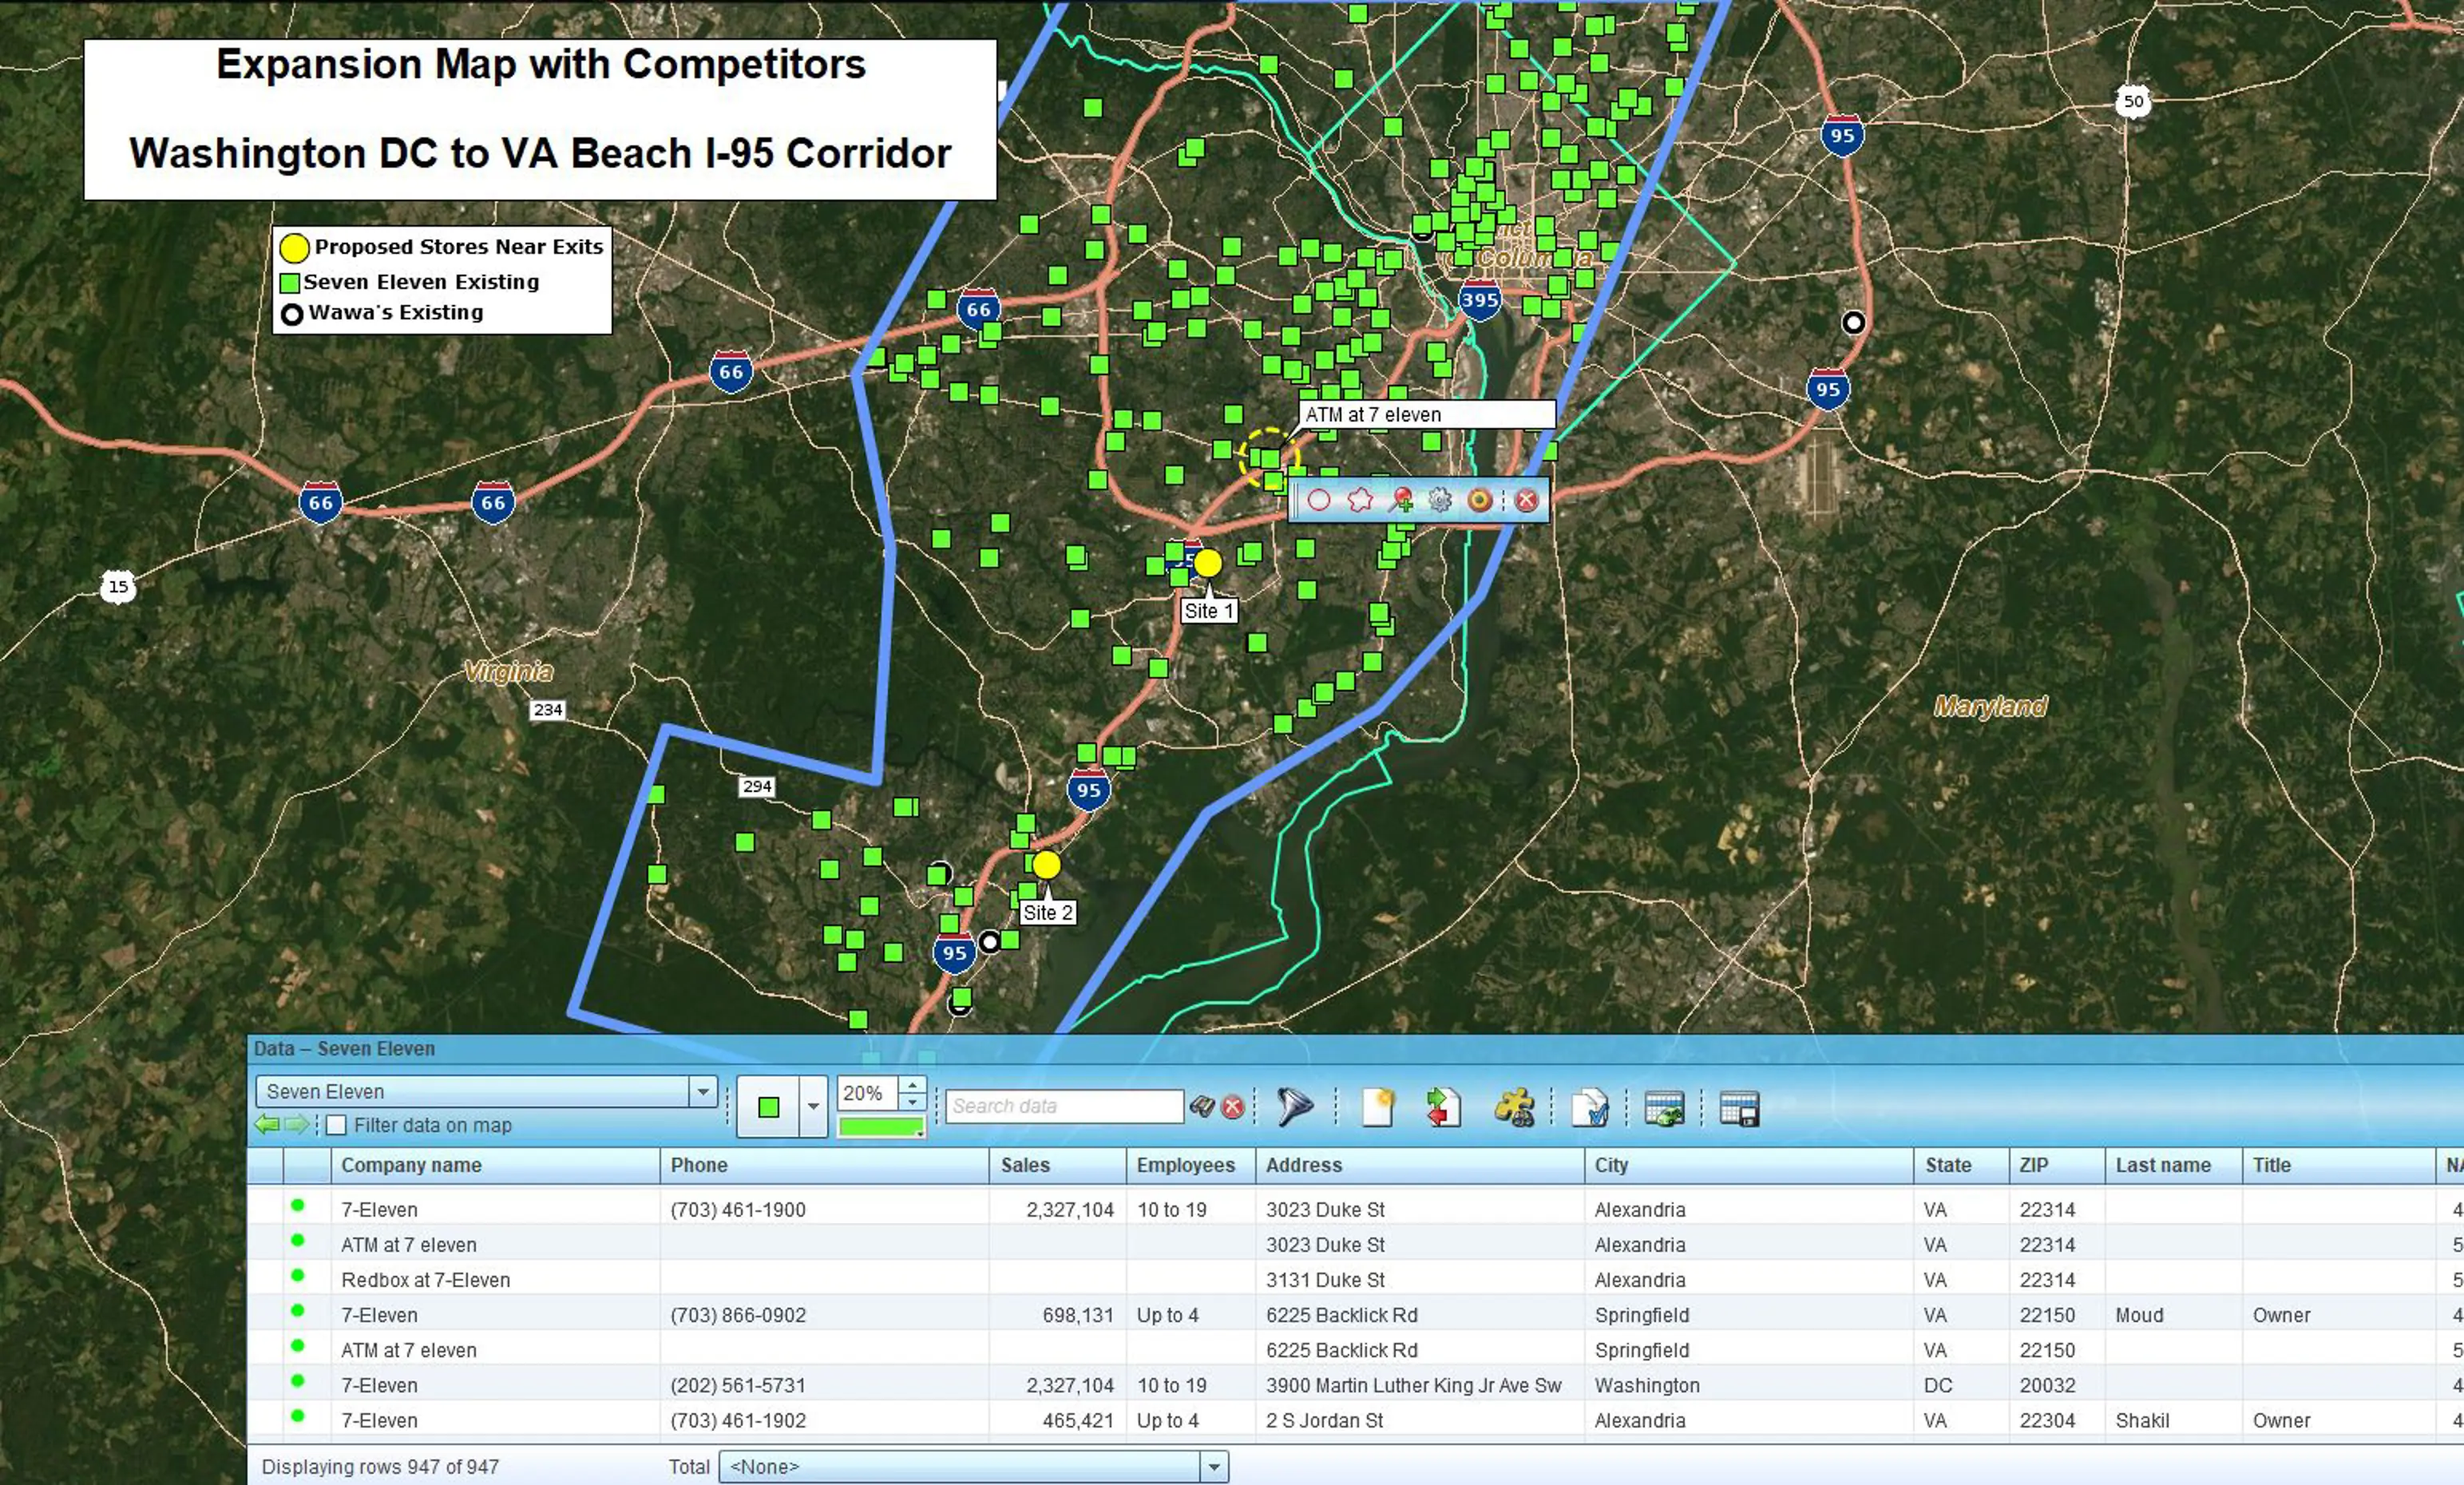Click the Data – Seven Eleven panel title bar
2464x1485 pixels.
[1355, 1049]
